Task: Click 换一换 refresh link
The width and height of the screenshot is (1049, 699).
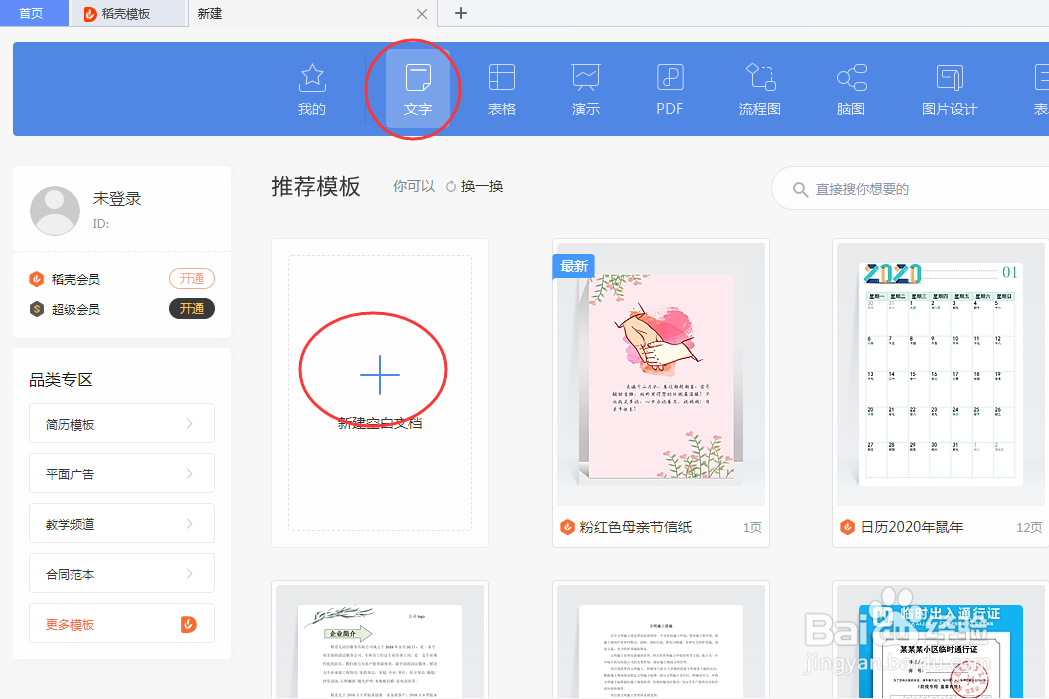Action: tap(474, 186)
